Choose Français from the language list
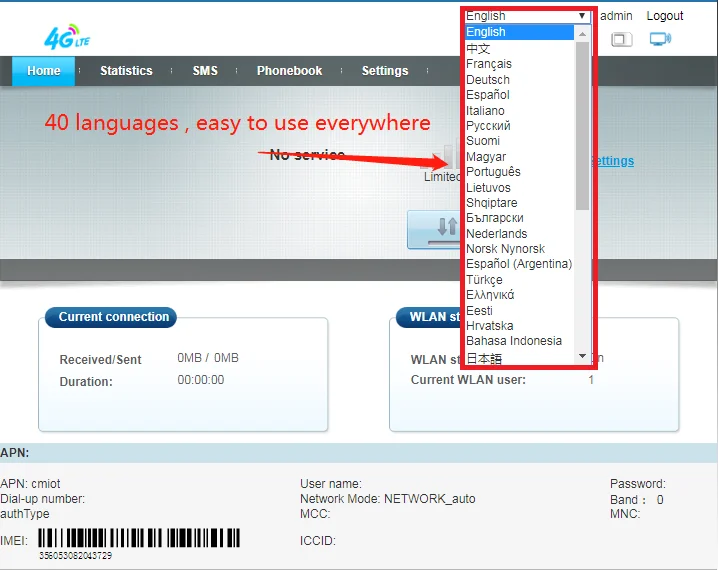Image resolution: width=718 pixels, height=570 pixels. (519, 64)
